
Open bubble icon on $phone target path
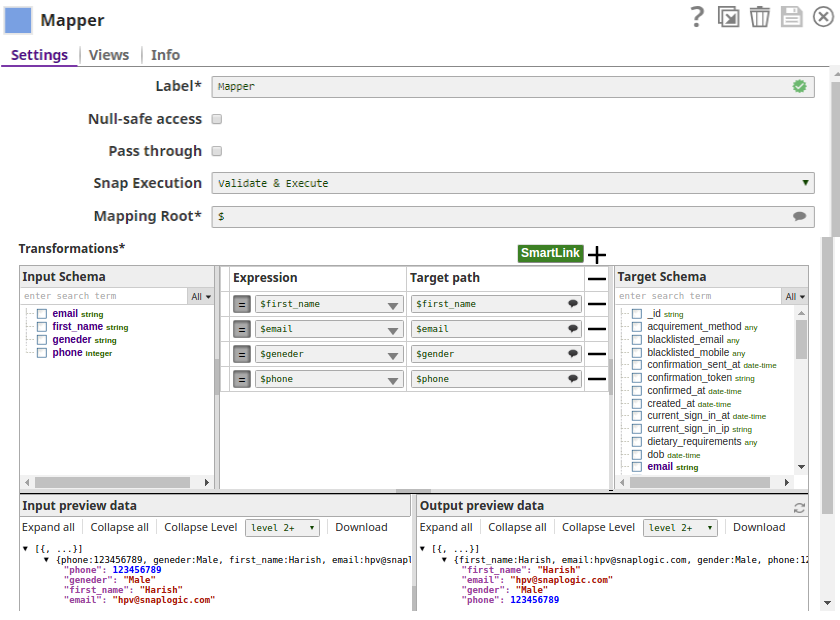[573, 379]
